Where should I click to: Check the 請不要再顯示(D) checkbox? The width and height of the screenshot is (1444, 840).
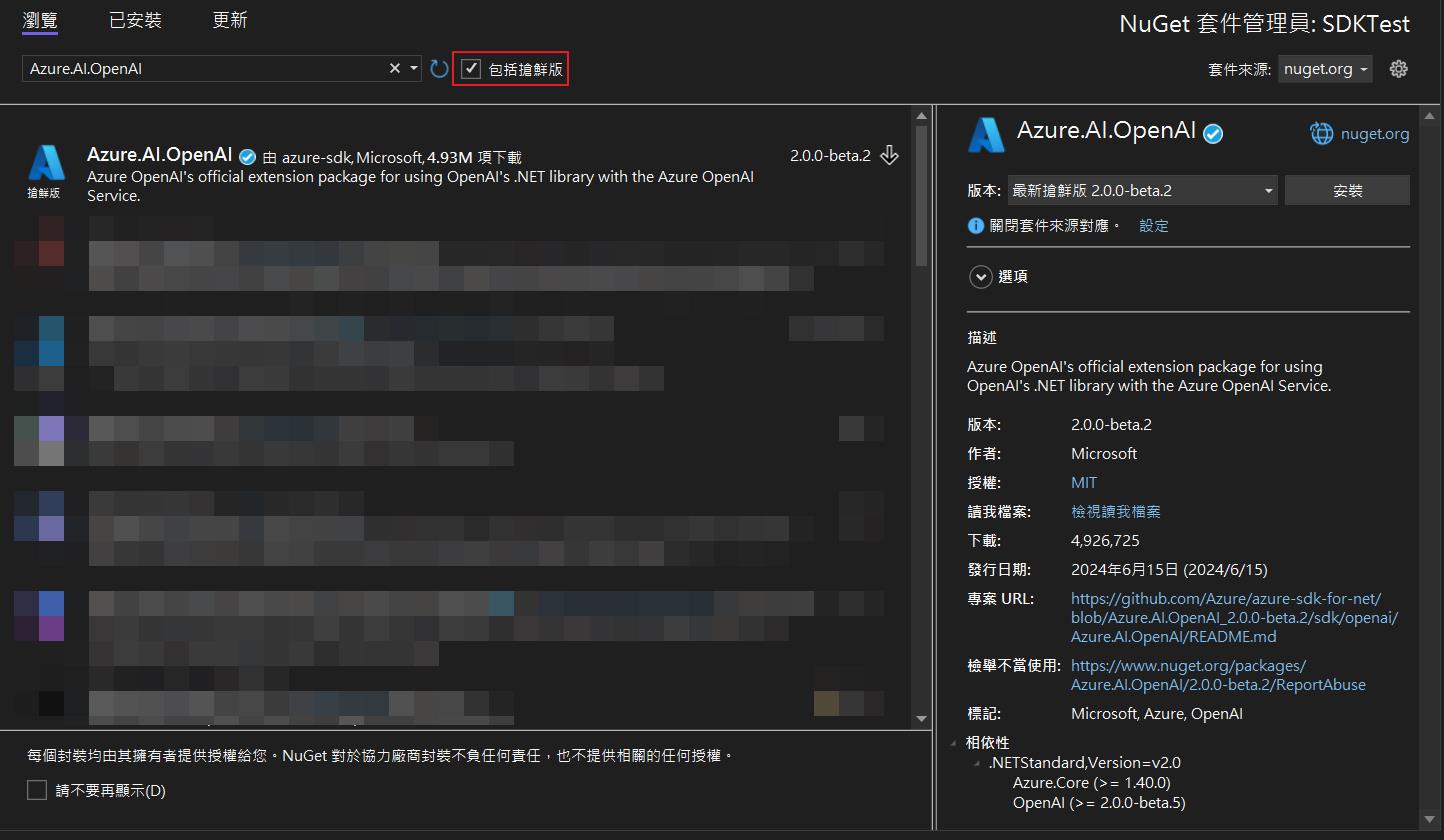click(x=37, y=790)
